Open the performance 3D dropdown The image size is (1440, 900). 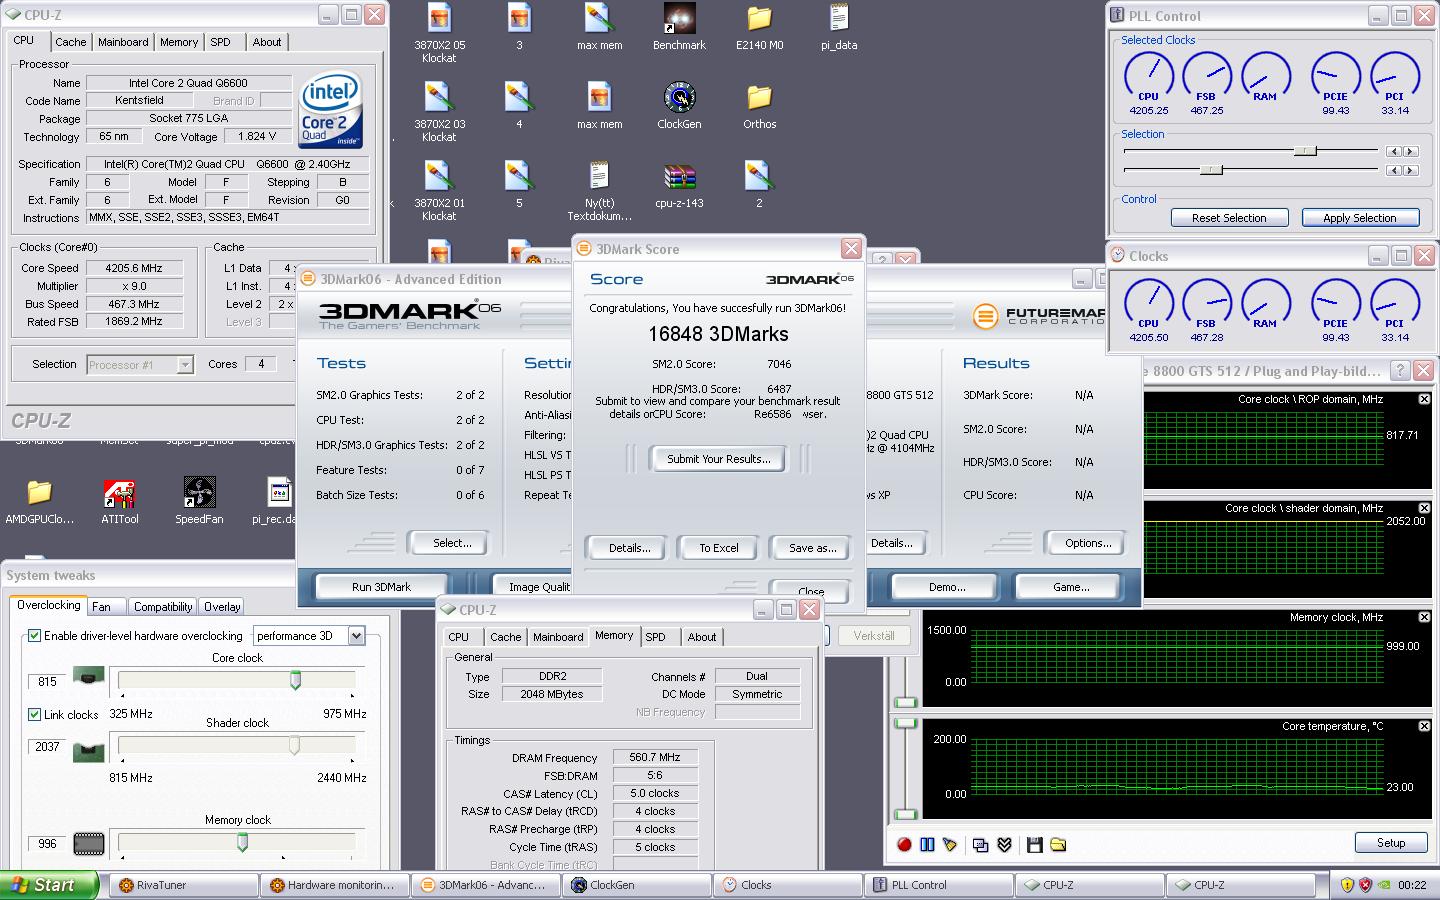(356, 636)
